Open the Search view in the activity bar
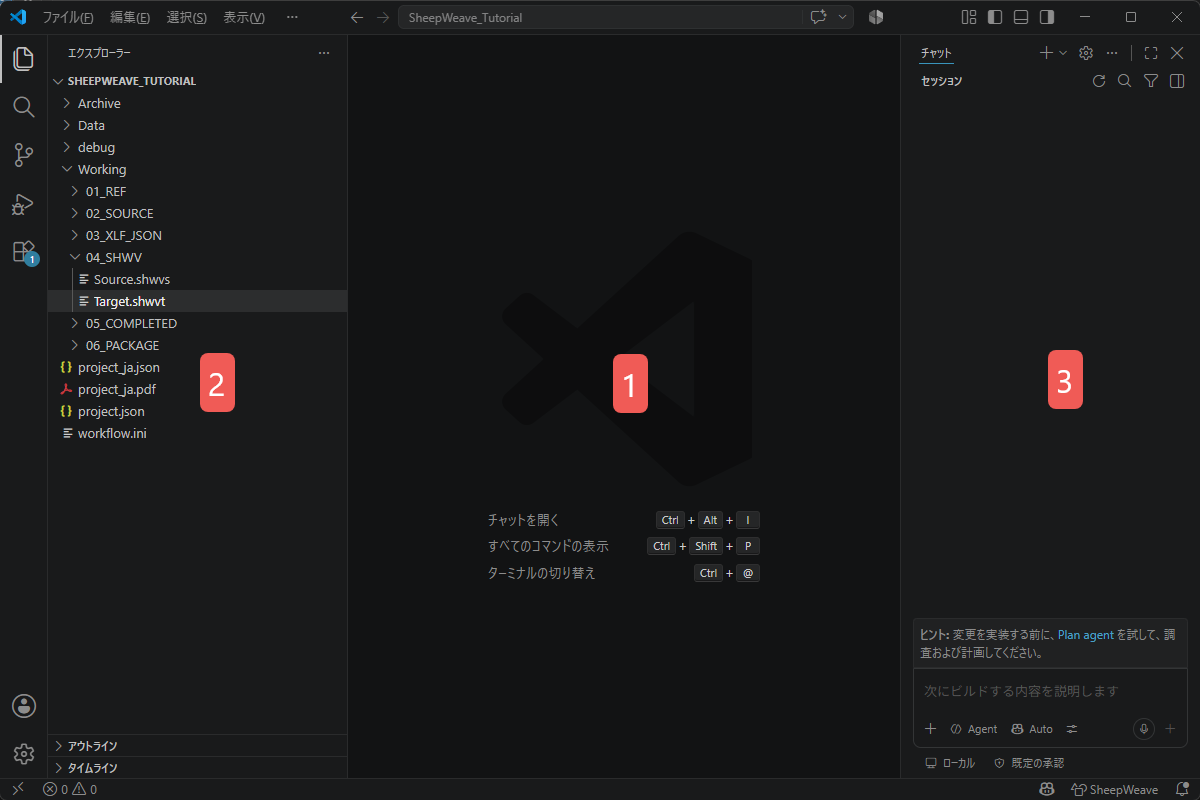Viewport: 1200px width, 800px height. click(x=24, y=107)
